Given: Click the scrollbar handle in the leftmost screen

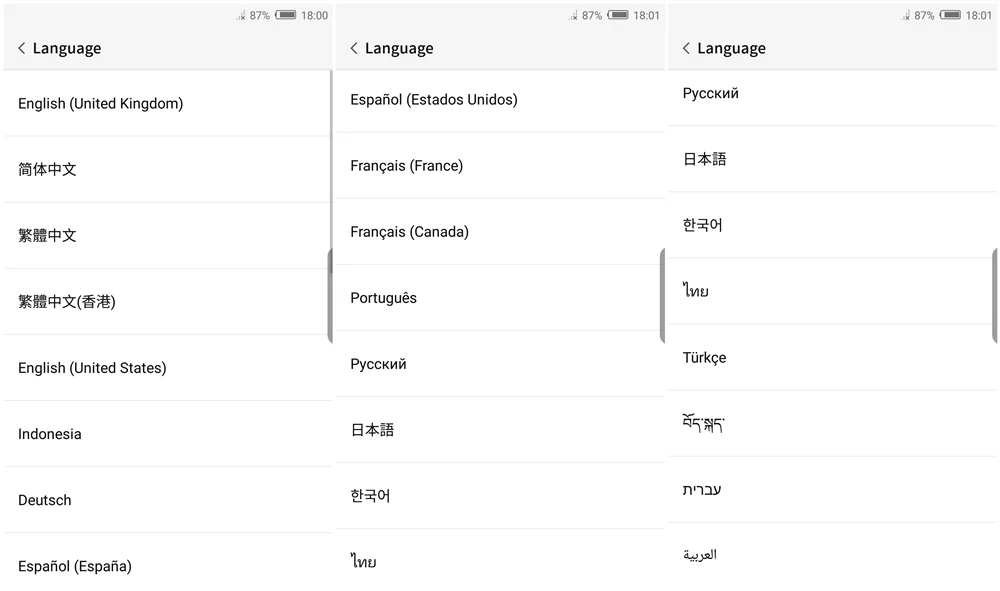Looking at the screenshot, I should coord(330,295).
